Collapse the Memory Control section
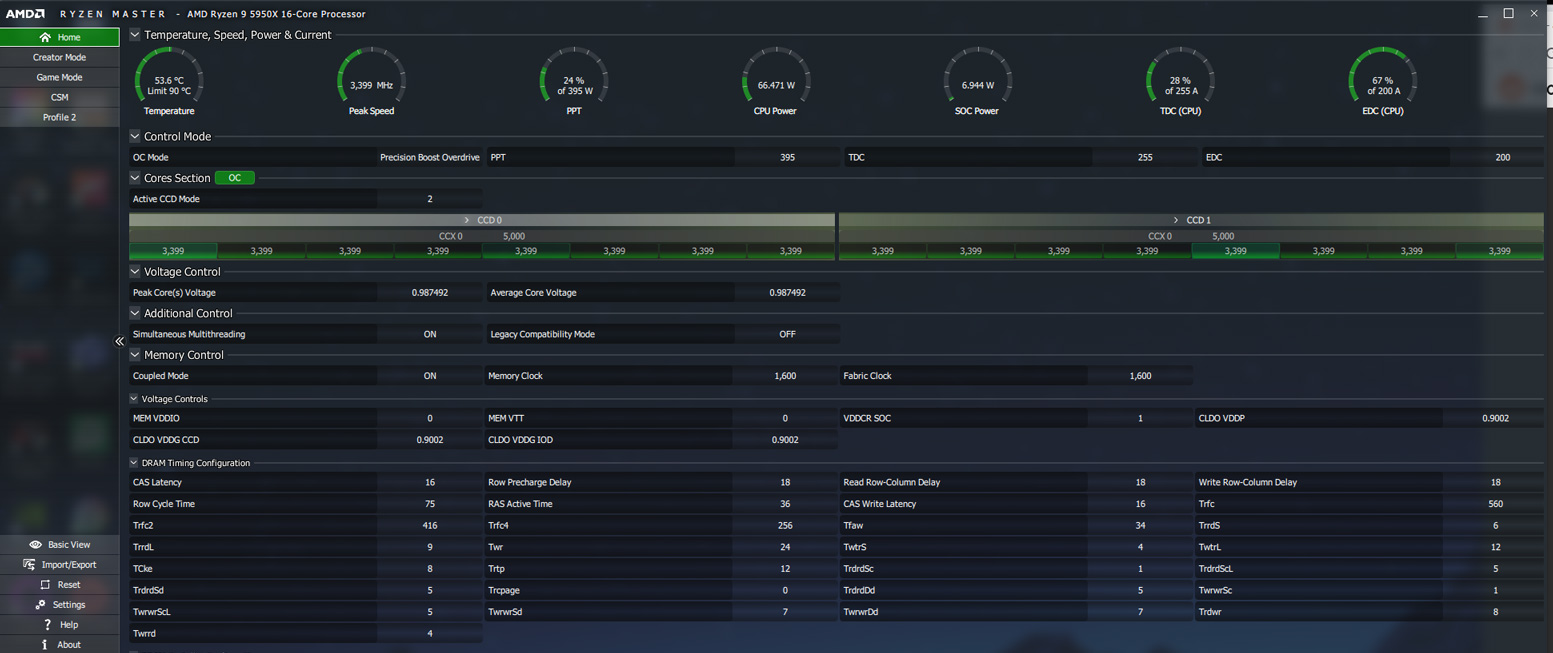The height and width of the screenshot is (653, 1553). click(135, 355)
